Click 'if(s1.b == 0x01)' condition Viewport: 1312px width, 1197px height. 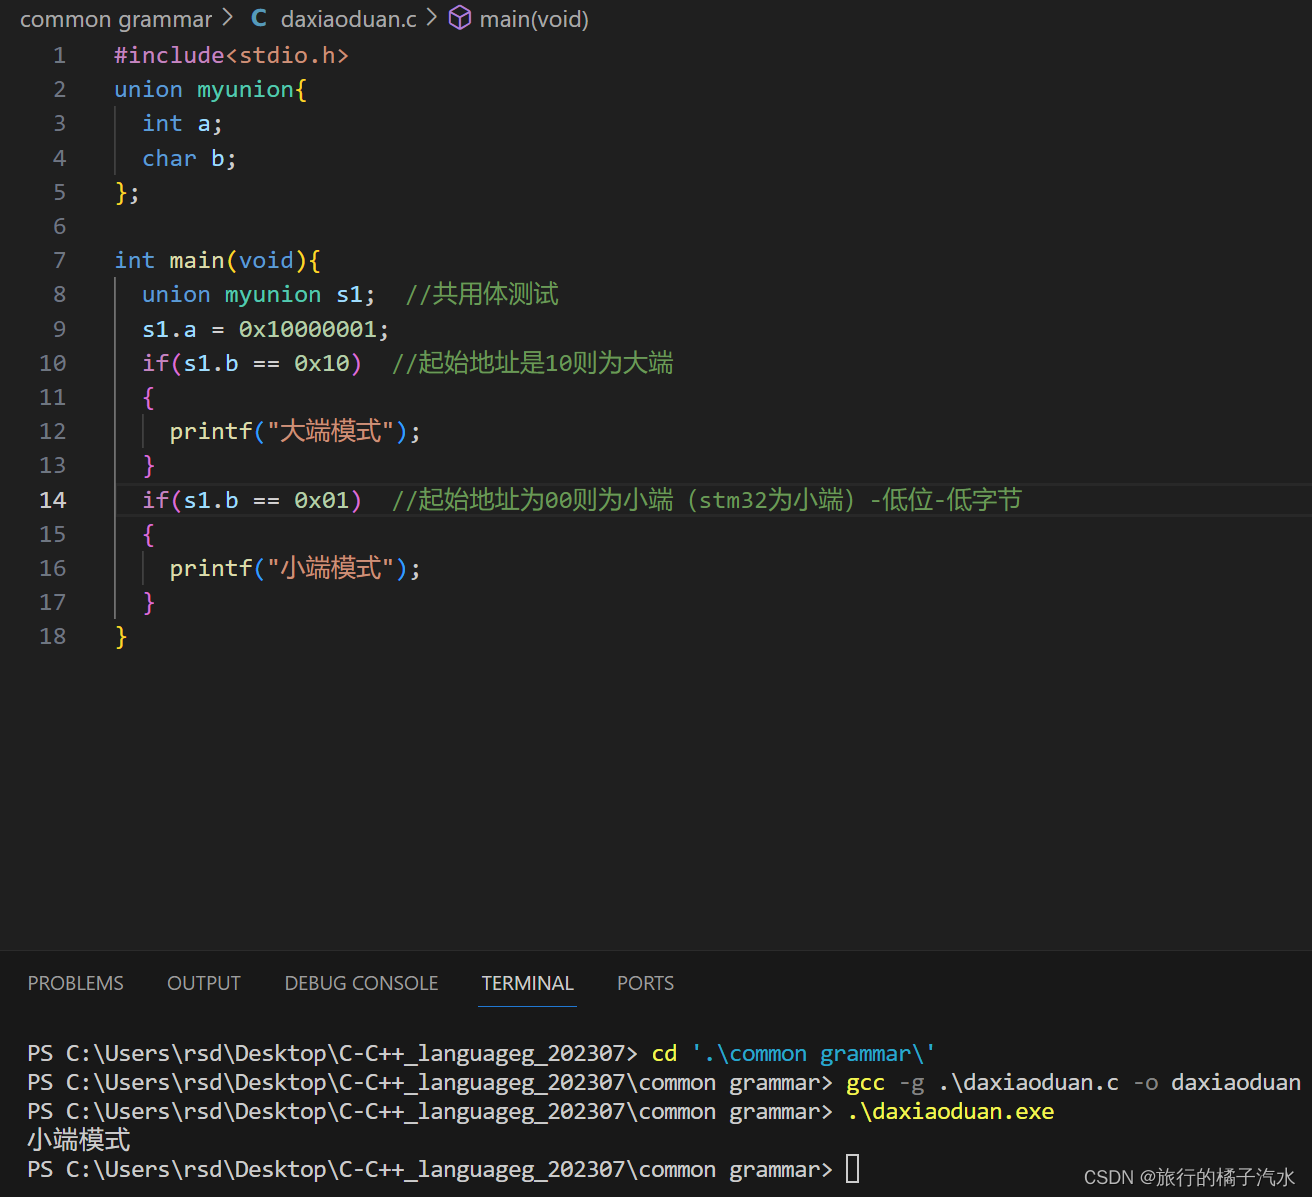pyautogui.click(x=252, y=500)
